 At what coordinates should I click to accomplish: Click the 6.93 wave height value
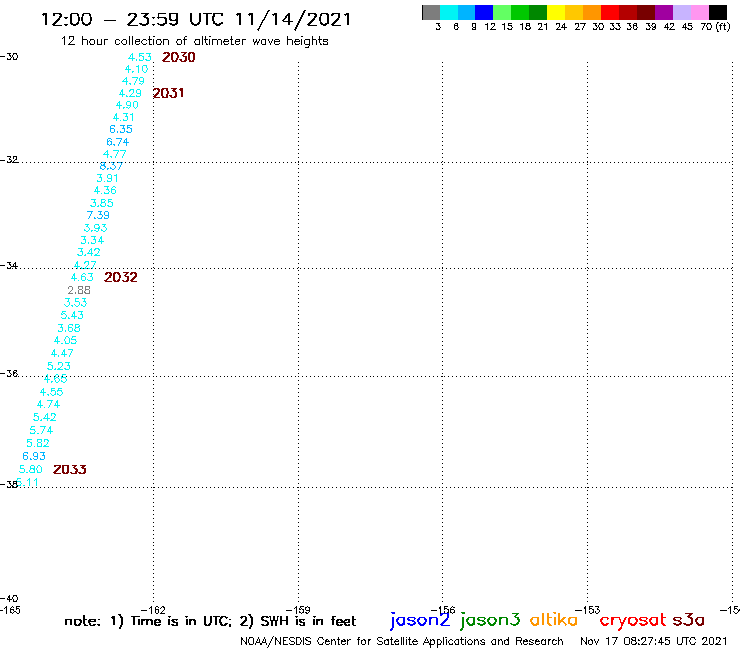[34, 456]
